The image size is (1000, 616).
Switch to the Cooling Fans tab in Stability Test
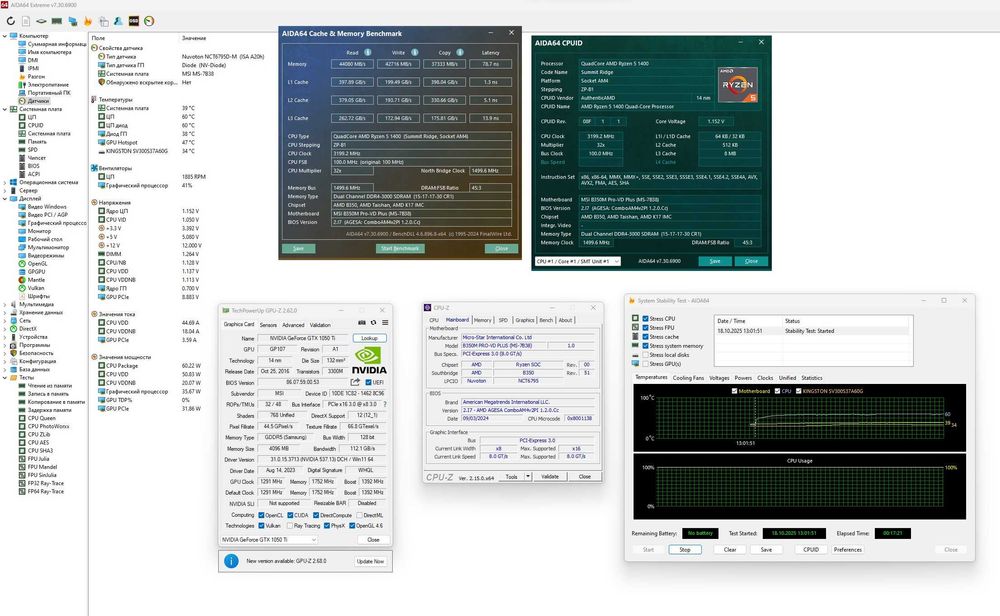[x=688, y=378]
